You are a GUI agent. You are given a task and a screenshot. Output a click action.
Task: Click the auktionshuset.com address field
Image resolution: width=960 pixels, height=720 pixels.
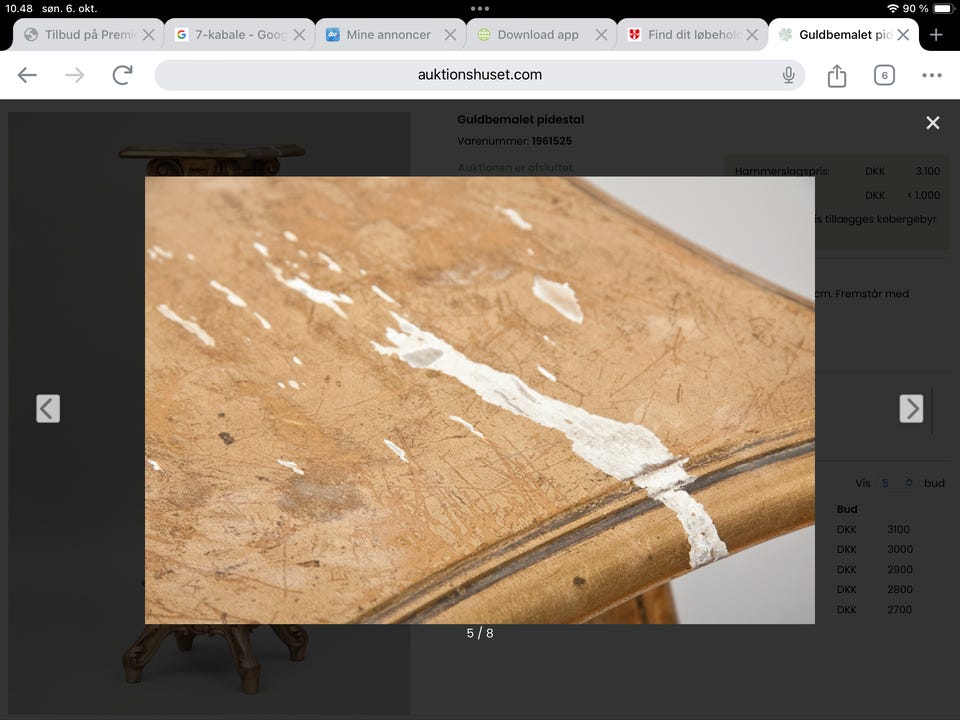[x=479, y=75]
